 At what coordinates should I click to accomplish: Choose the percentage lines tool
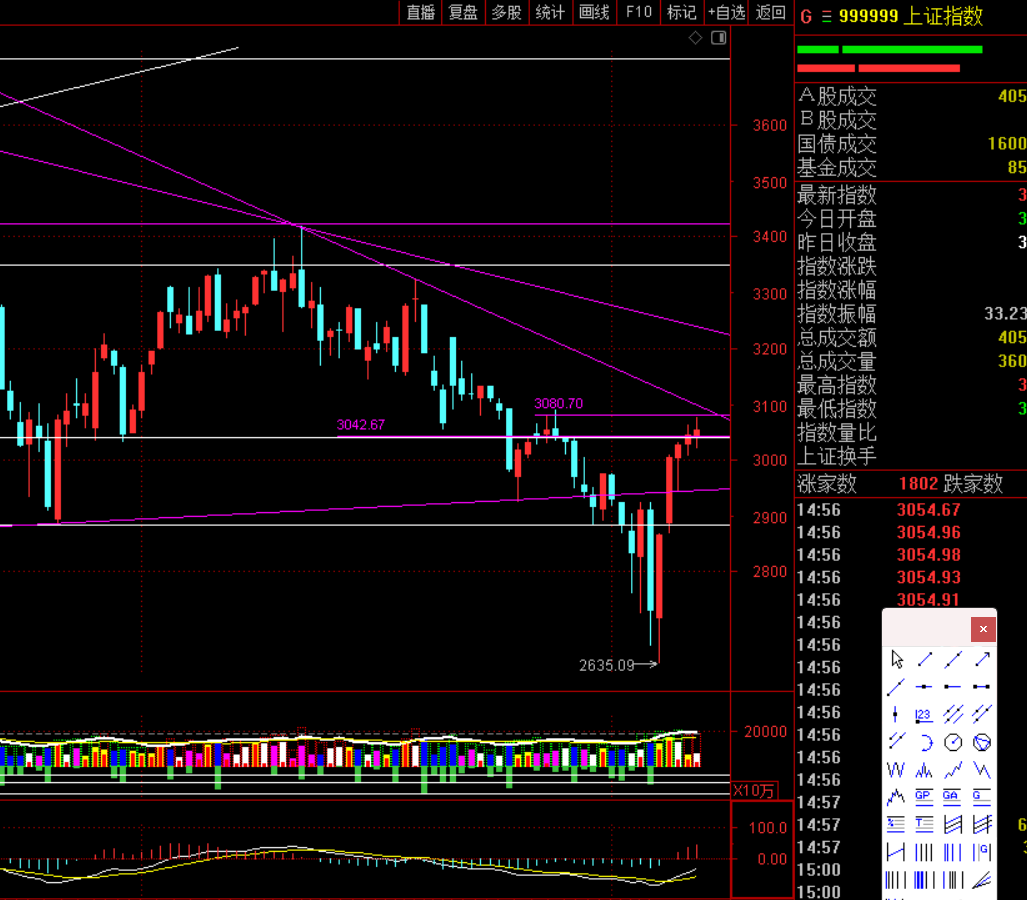click(895, 824)
